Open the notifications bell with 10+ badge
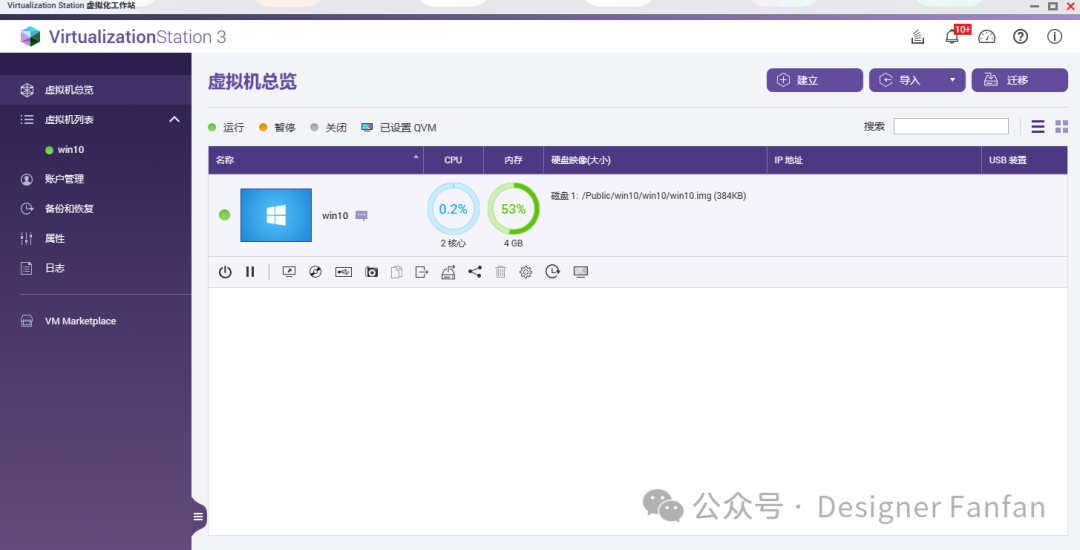This screenshot has width=1080, height=550. (952, 37)
